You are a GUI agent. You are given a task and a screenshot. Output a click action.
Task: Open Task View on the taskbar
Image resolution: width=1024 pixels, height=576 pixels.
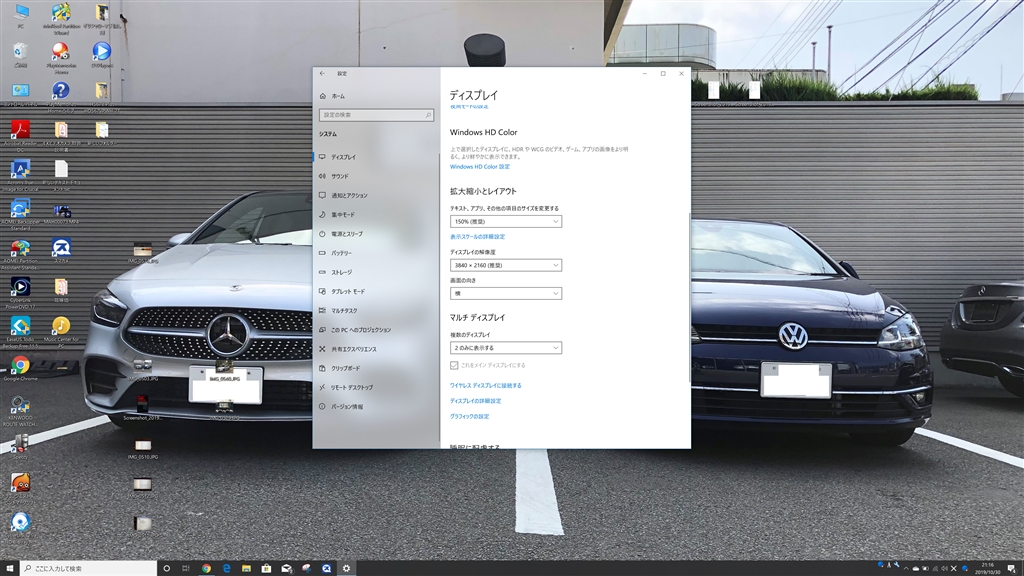pos(186,569)
